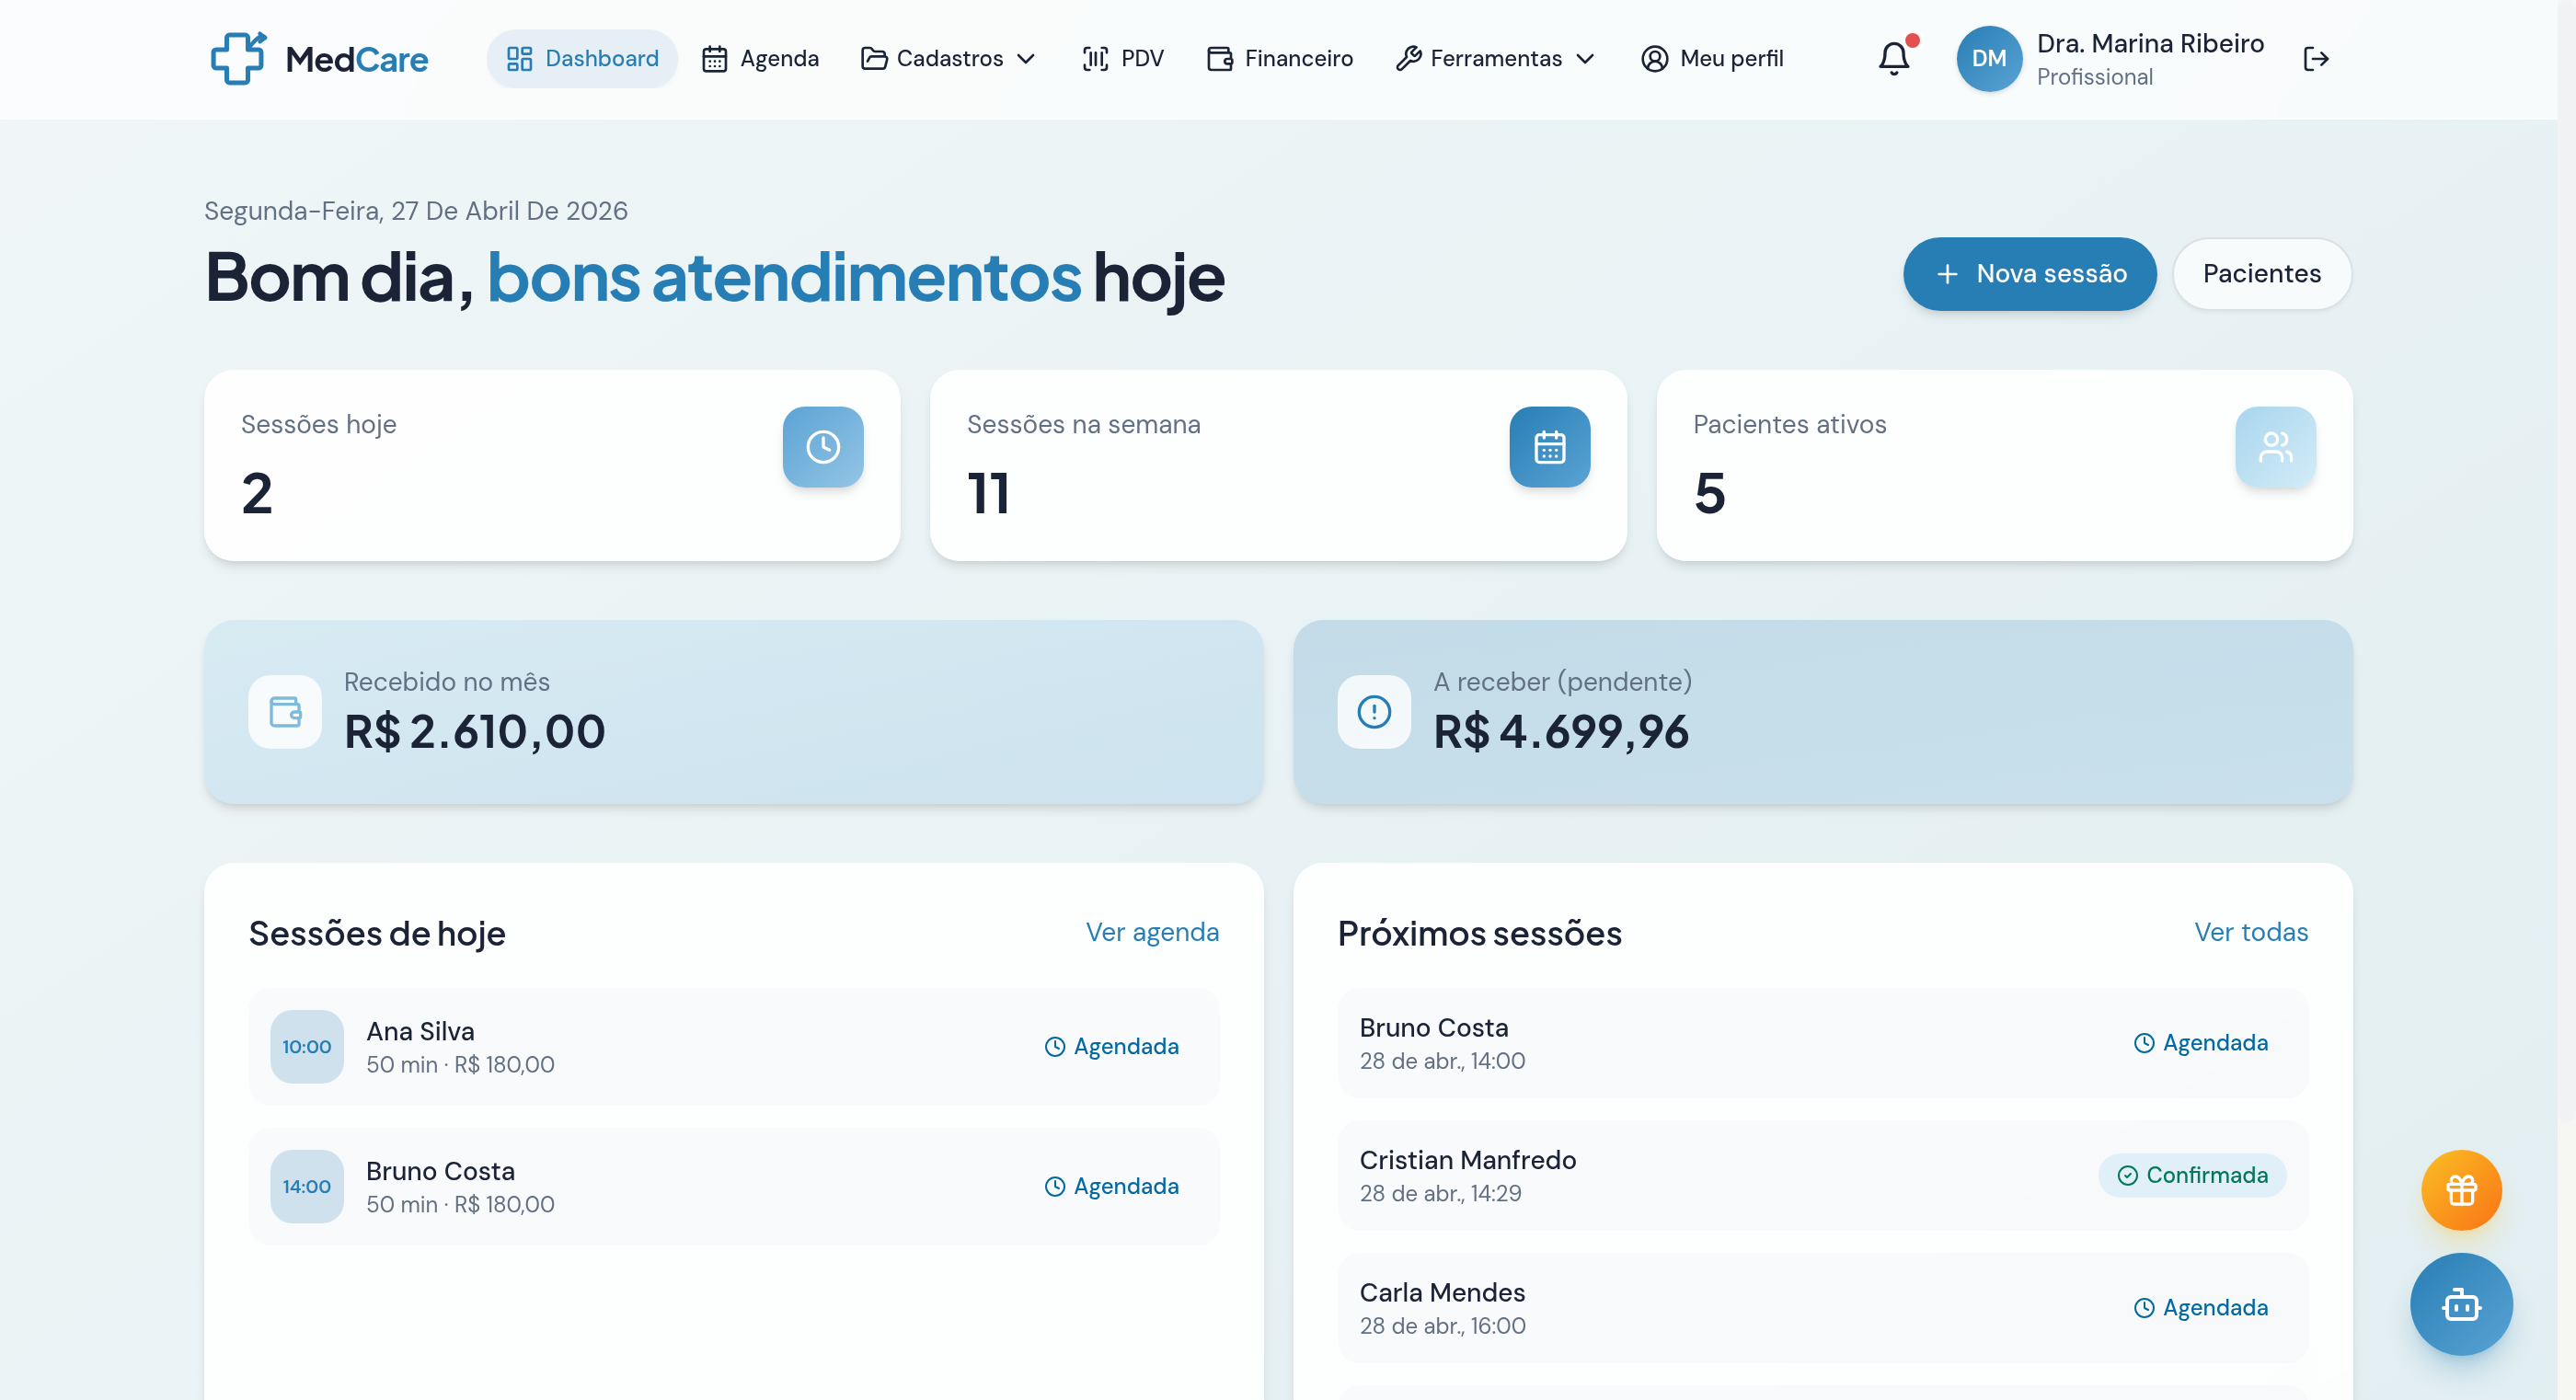
Task: Go to the Financeiro section
Action: 1280,59
